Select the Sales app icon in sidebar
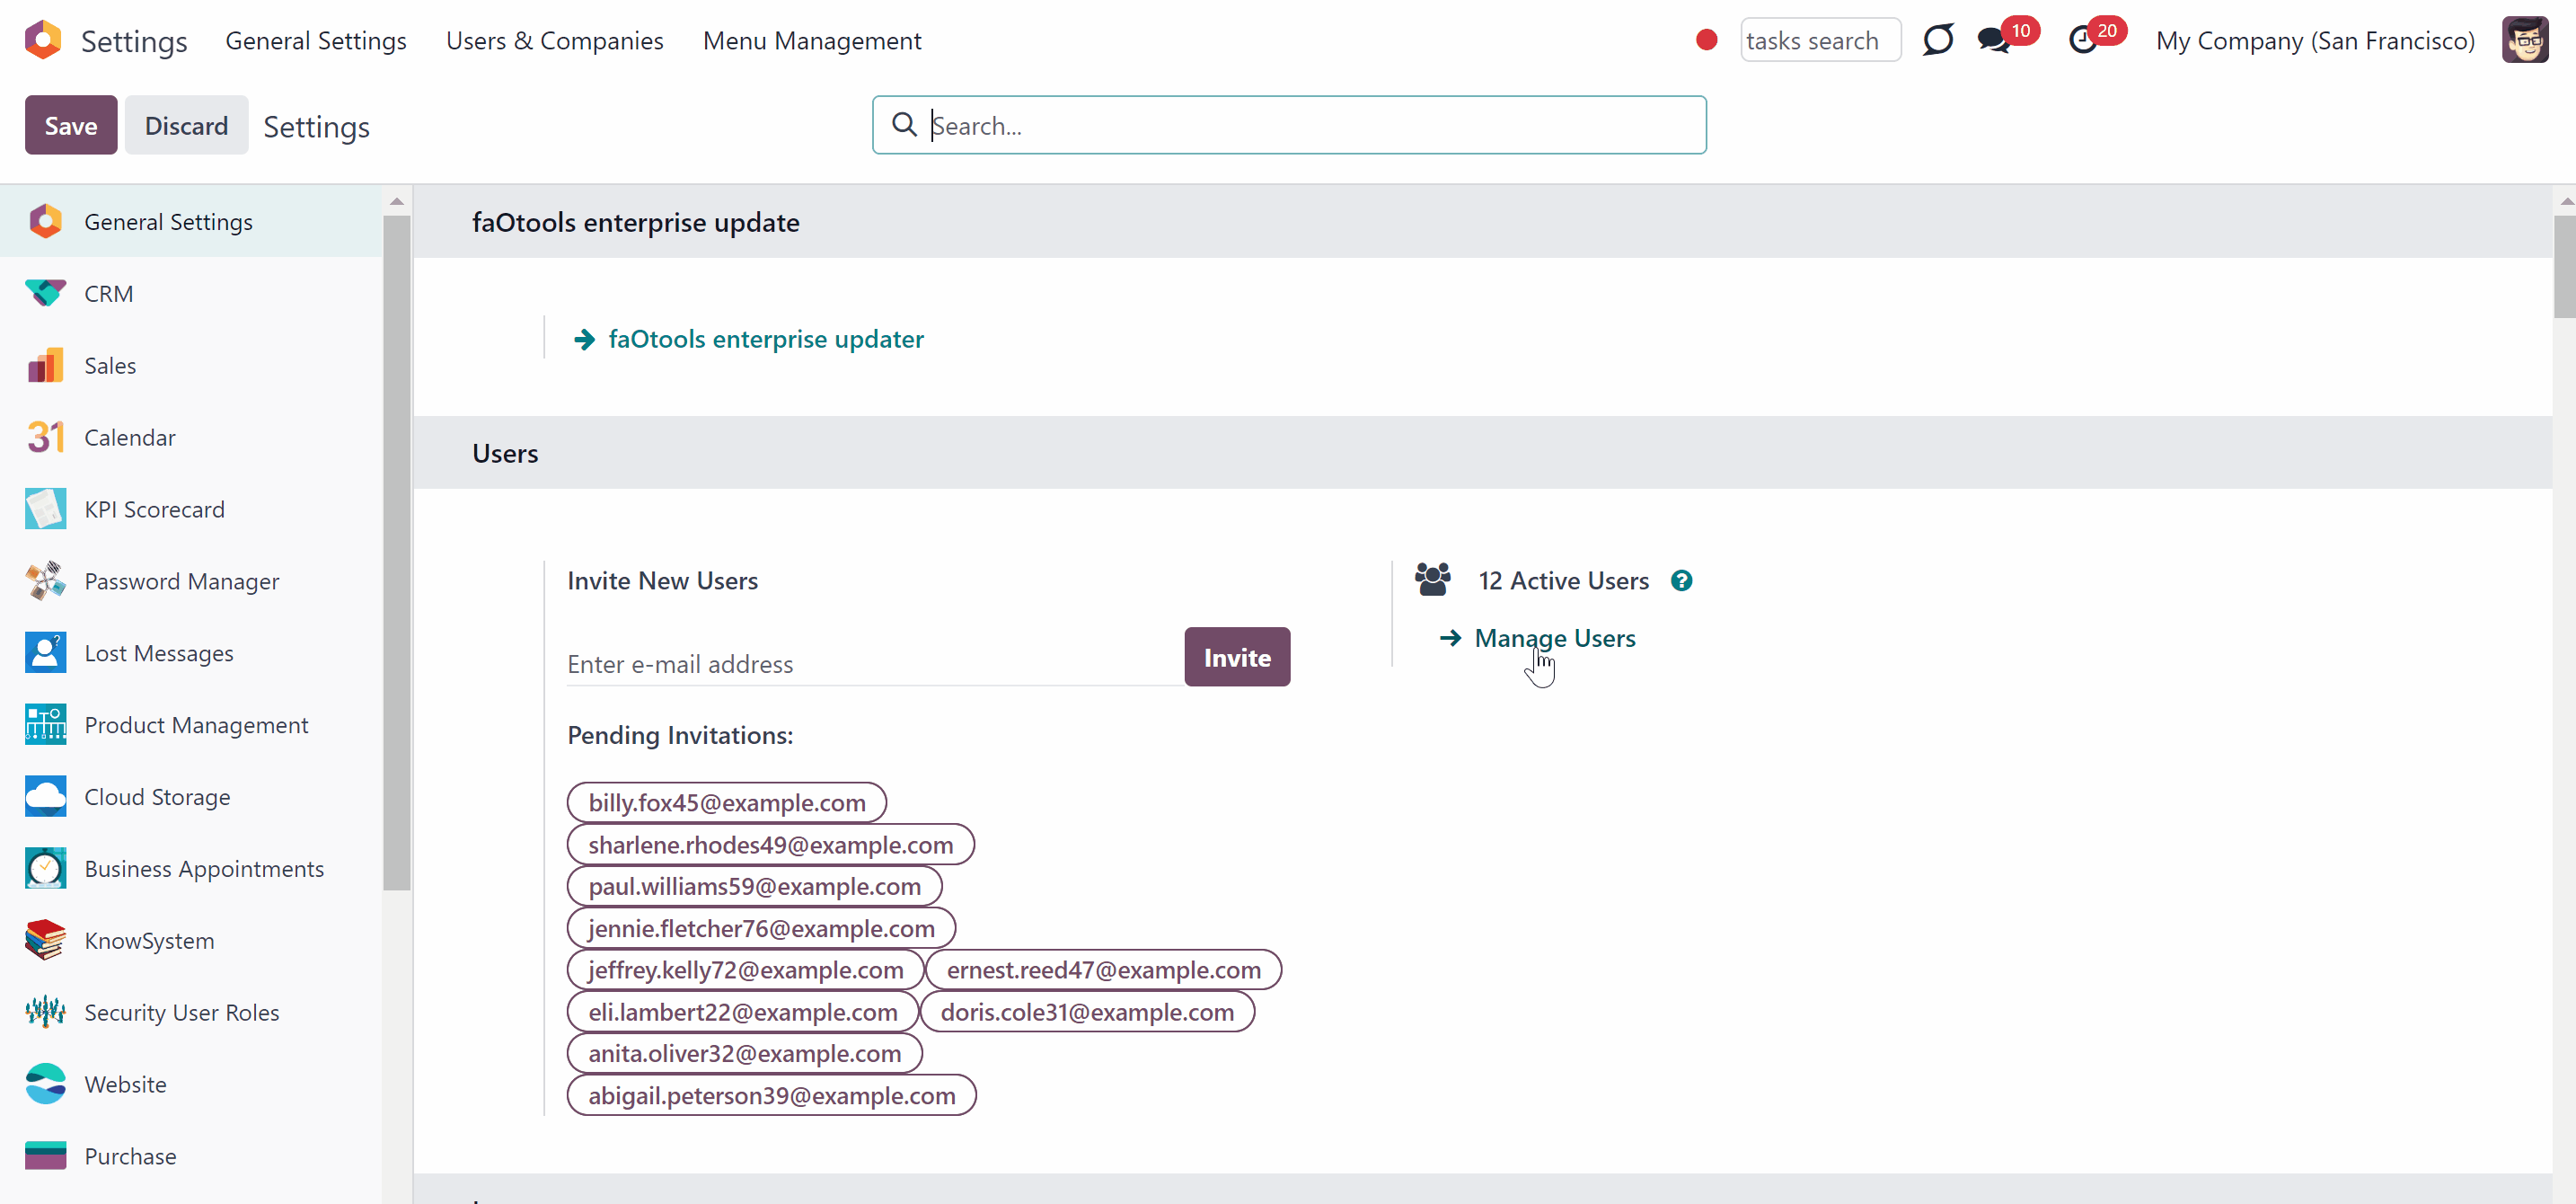The width and height of the screenshot is (2576, 1204). point(45,365)
